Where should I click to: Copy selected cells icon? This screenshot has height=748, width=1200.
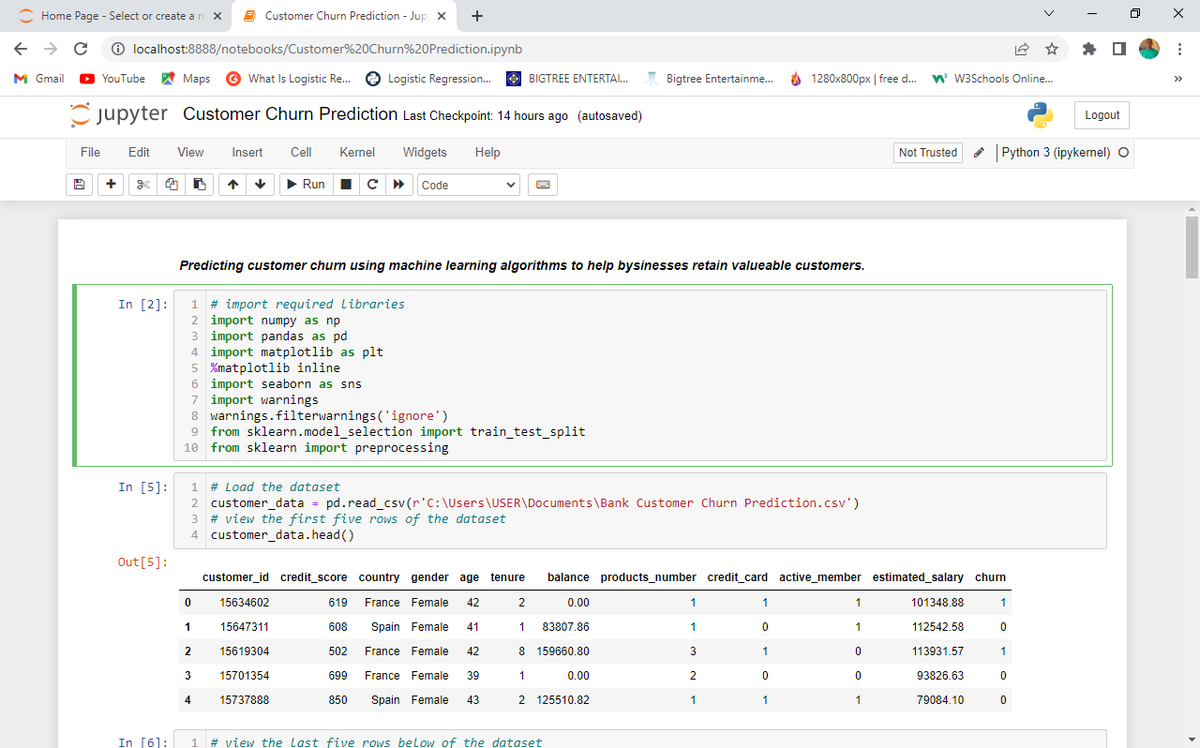coord(171,185)
